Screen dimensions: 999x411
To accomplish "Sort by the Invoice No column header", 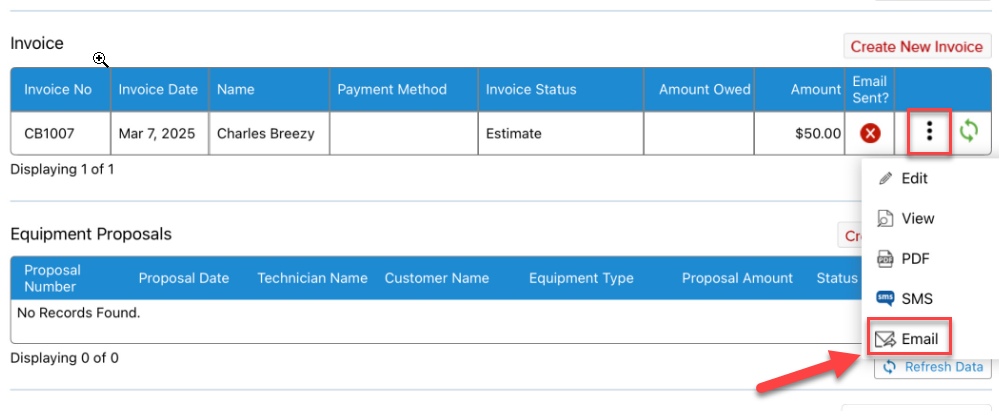I will (58, 89).
